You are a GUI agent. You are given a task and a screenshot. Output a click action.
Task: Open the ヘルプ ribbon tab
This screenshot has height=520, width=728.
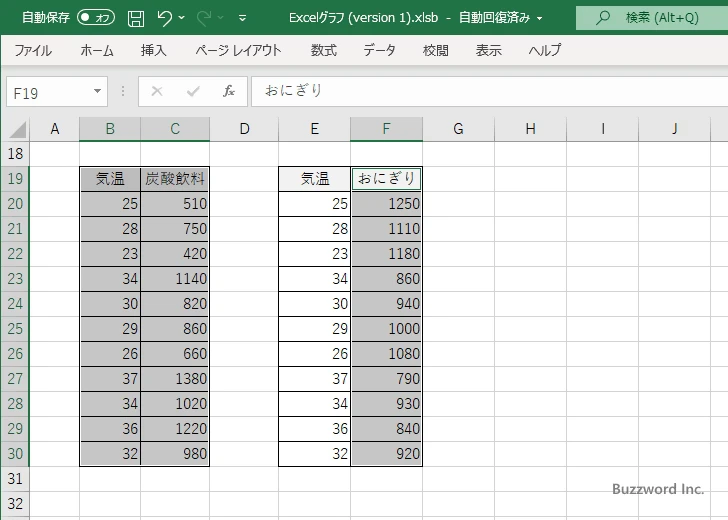[545, 50]
